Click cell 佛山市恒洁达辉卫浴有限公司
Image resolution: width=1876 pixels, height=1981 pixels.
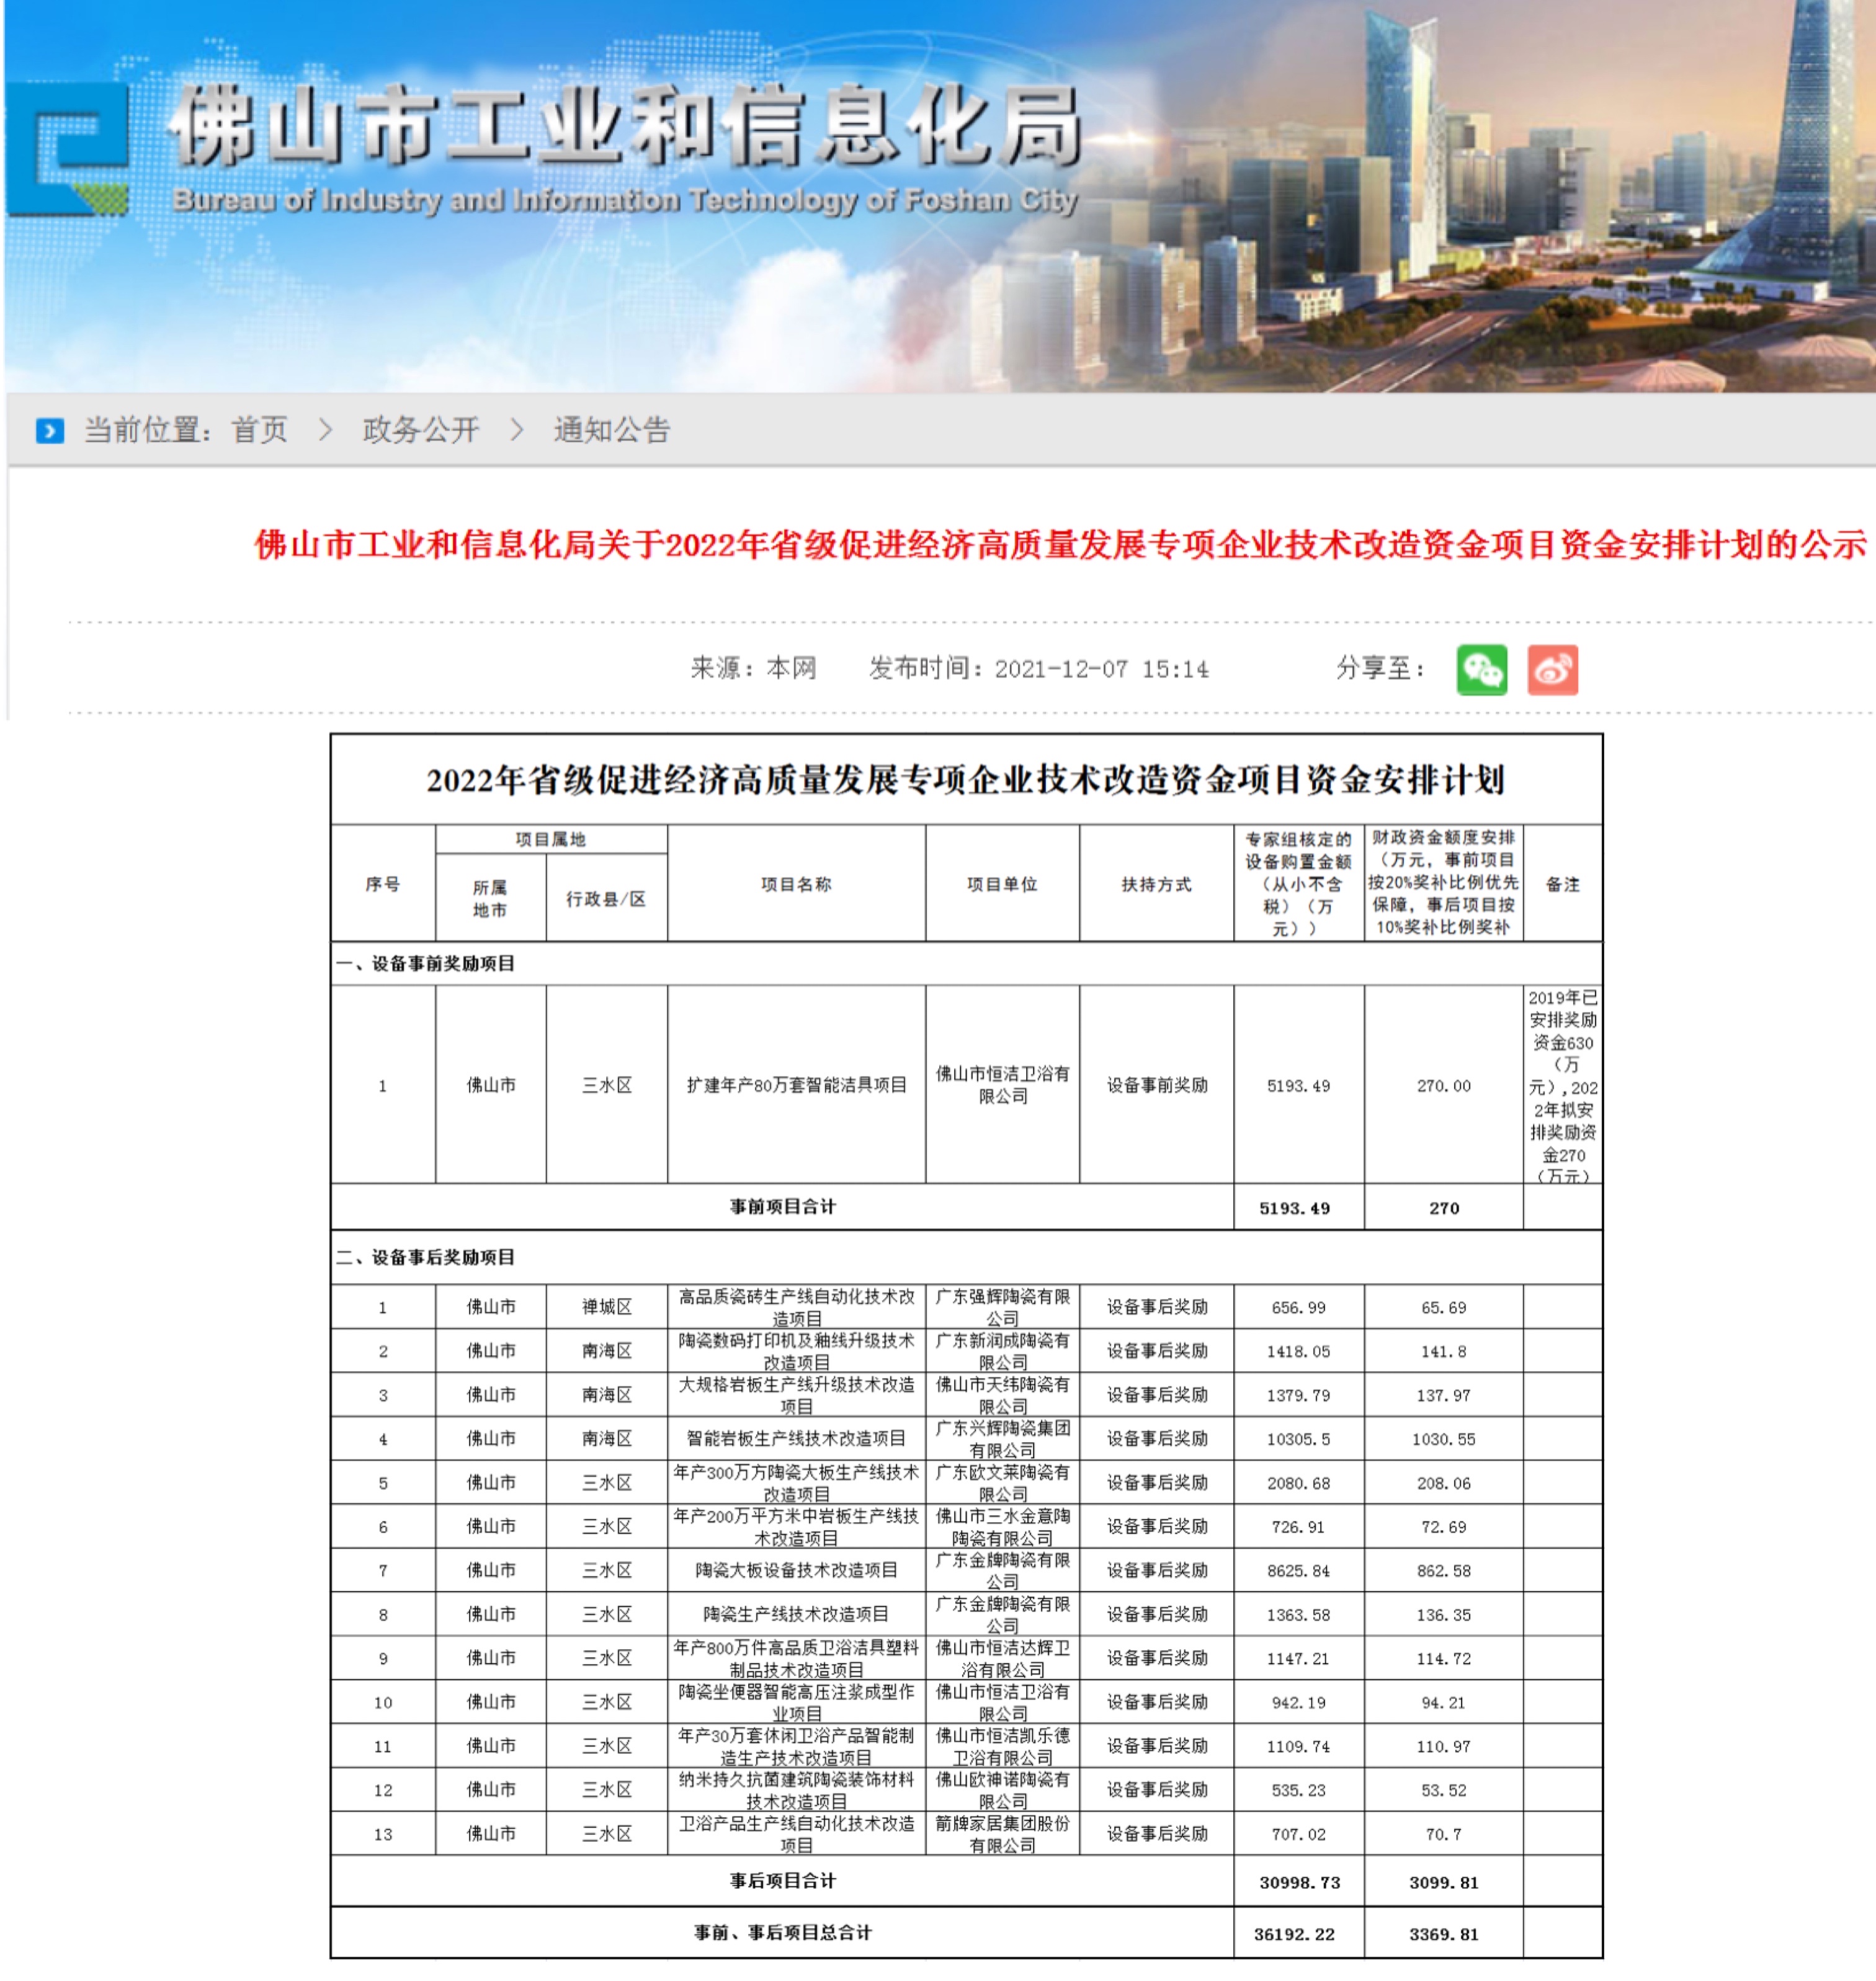[1002, 1658]
